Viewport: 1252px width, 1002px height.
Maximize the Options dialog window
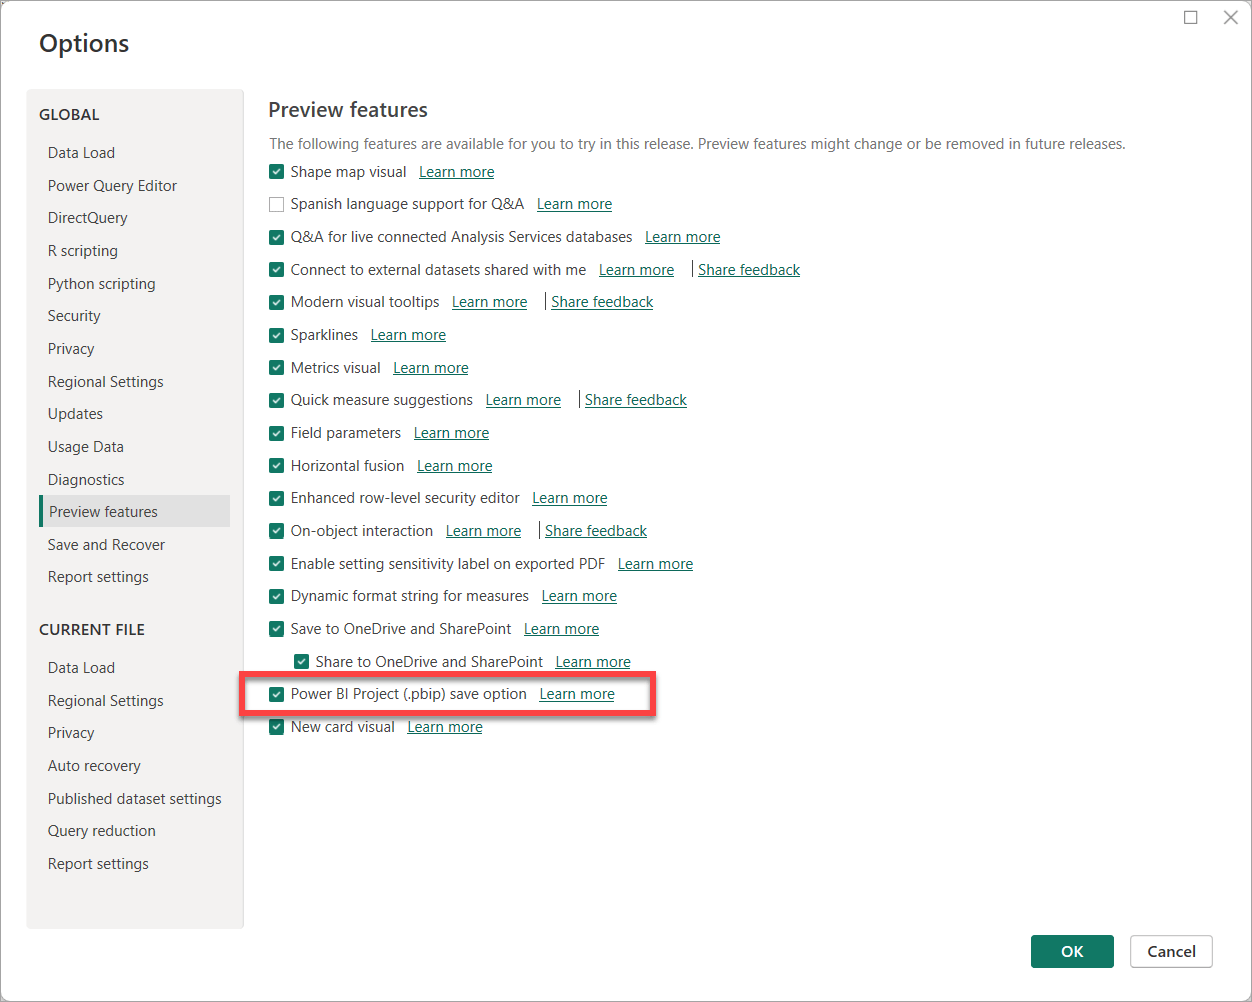coord(1191,17)
